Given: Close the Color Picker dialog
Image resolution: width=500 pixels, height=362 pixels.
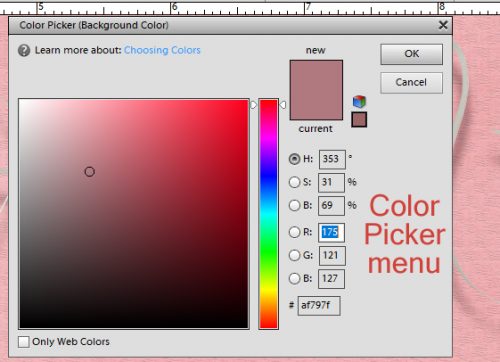Looking at the screenshot, I should 443,25.
